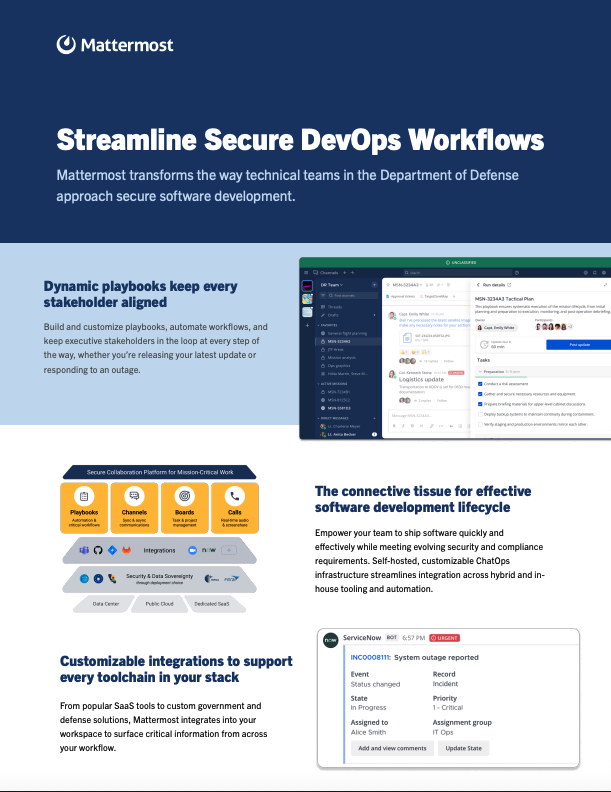Toggle the 'Conduct a risk assessment' checkbox

(x=480, y=383)
